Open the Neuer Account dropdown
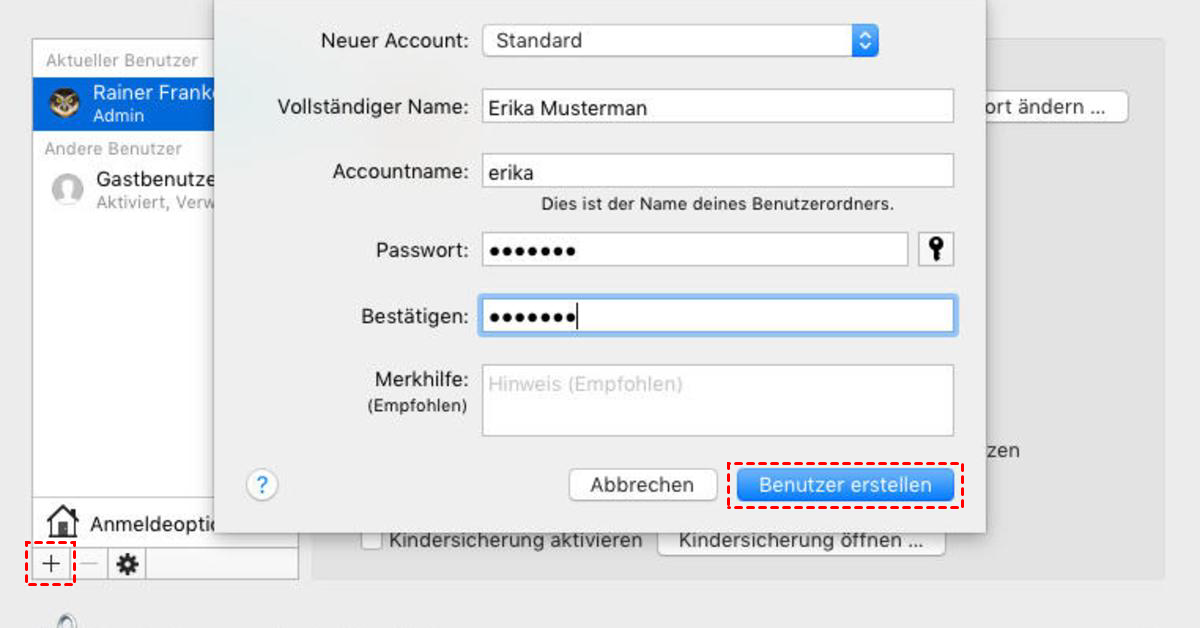The height and width of the screenshot is (628, 1200). click(x=680, y=41)
